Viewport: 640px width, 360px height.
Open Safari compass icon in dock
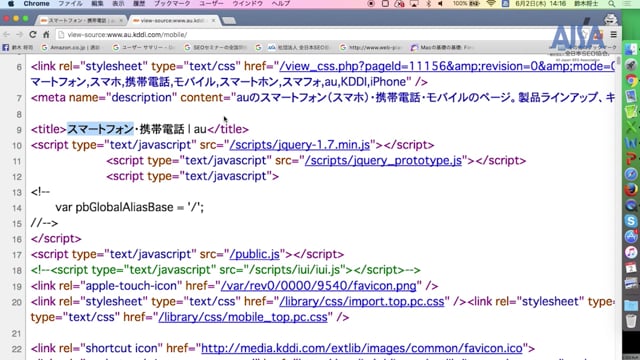pyautogui.click(x=631, y=174)
